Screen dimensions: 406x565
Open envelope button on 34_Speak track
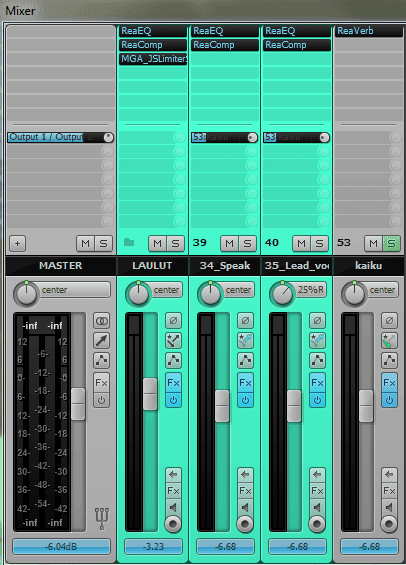(245, 360)
